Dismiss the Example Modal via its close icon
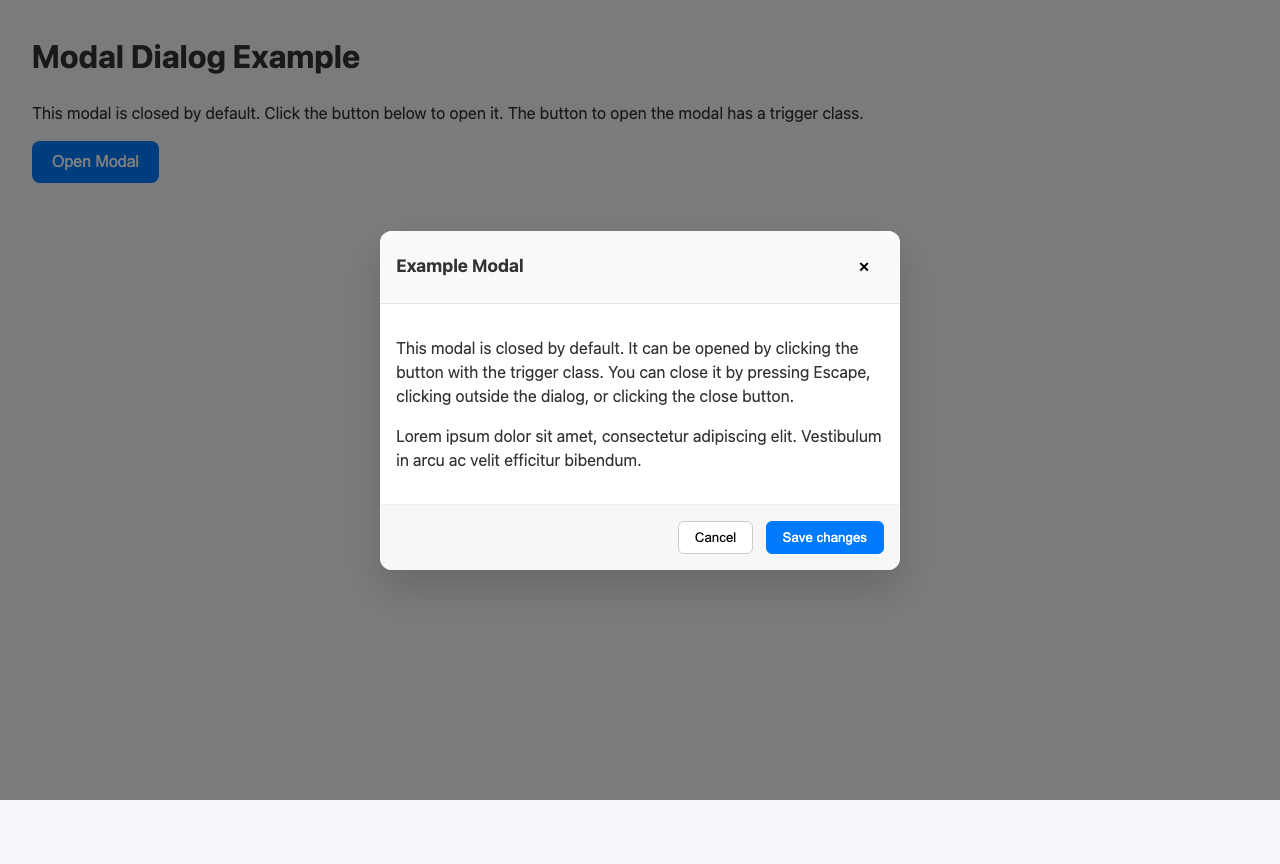The image size is (1280, 864). [863, 267]
